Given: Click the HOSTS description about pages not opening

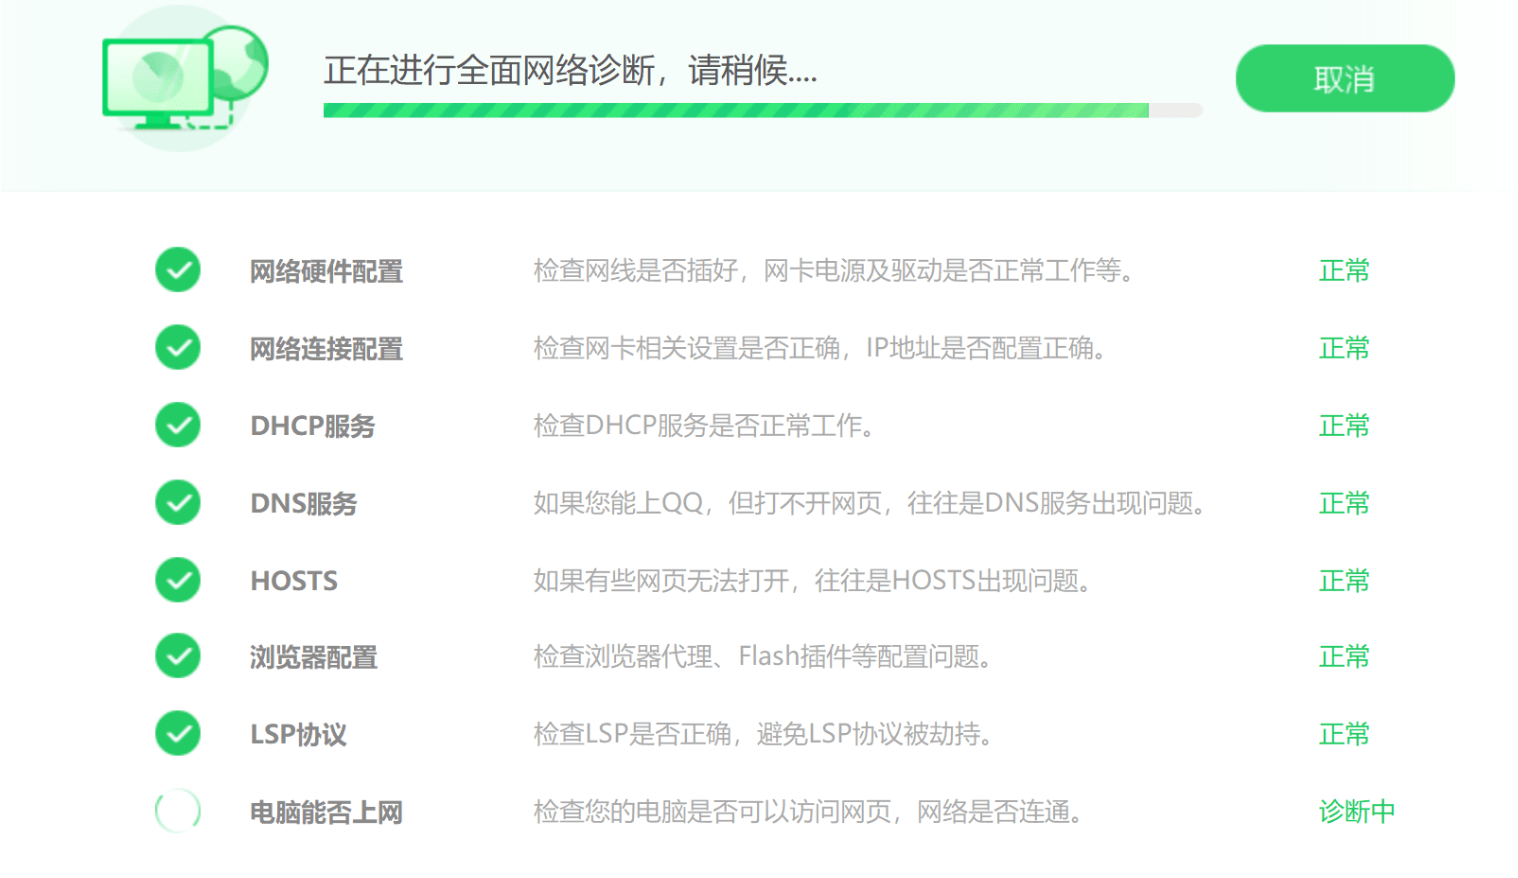Looking at the screenshot, I should (811, 580).
